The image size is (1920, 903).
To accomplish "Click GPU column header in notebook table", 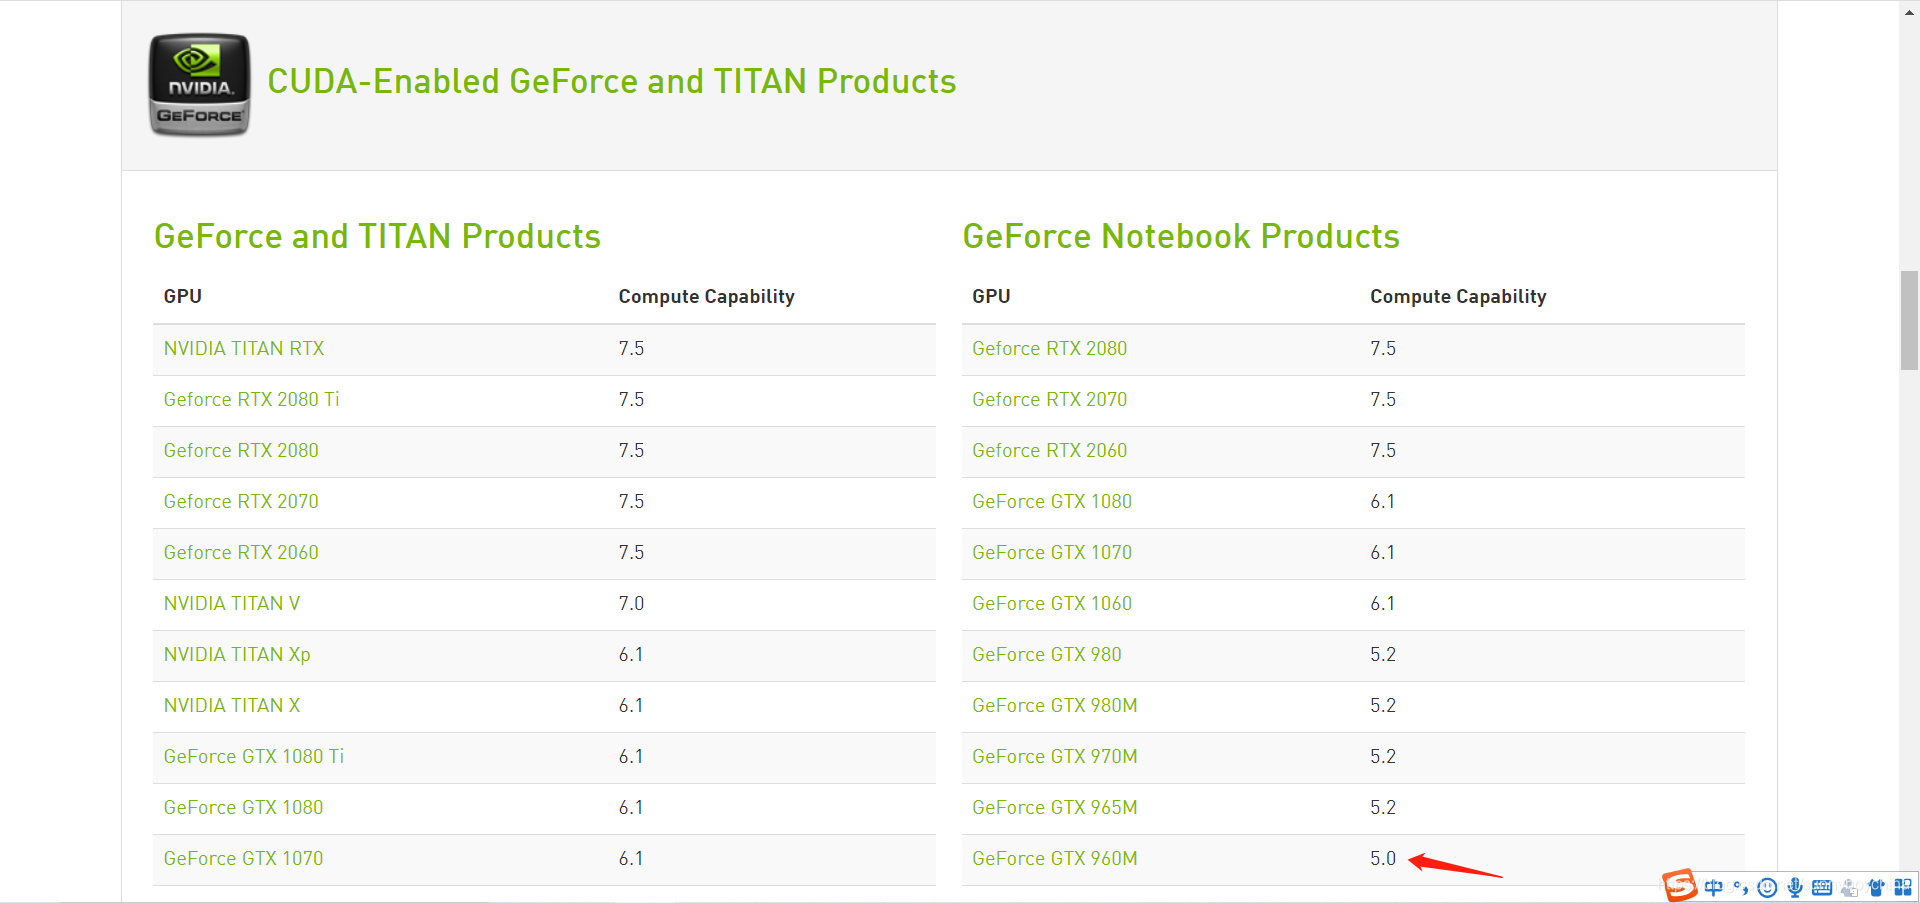I will 991,297.
